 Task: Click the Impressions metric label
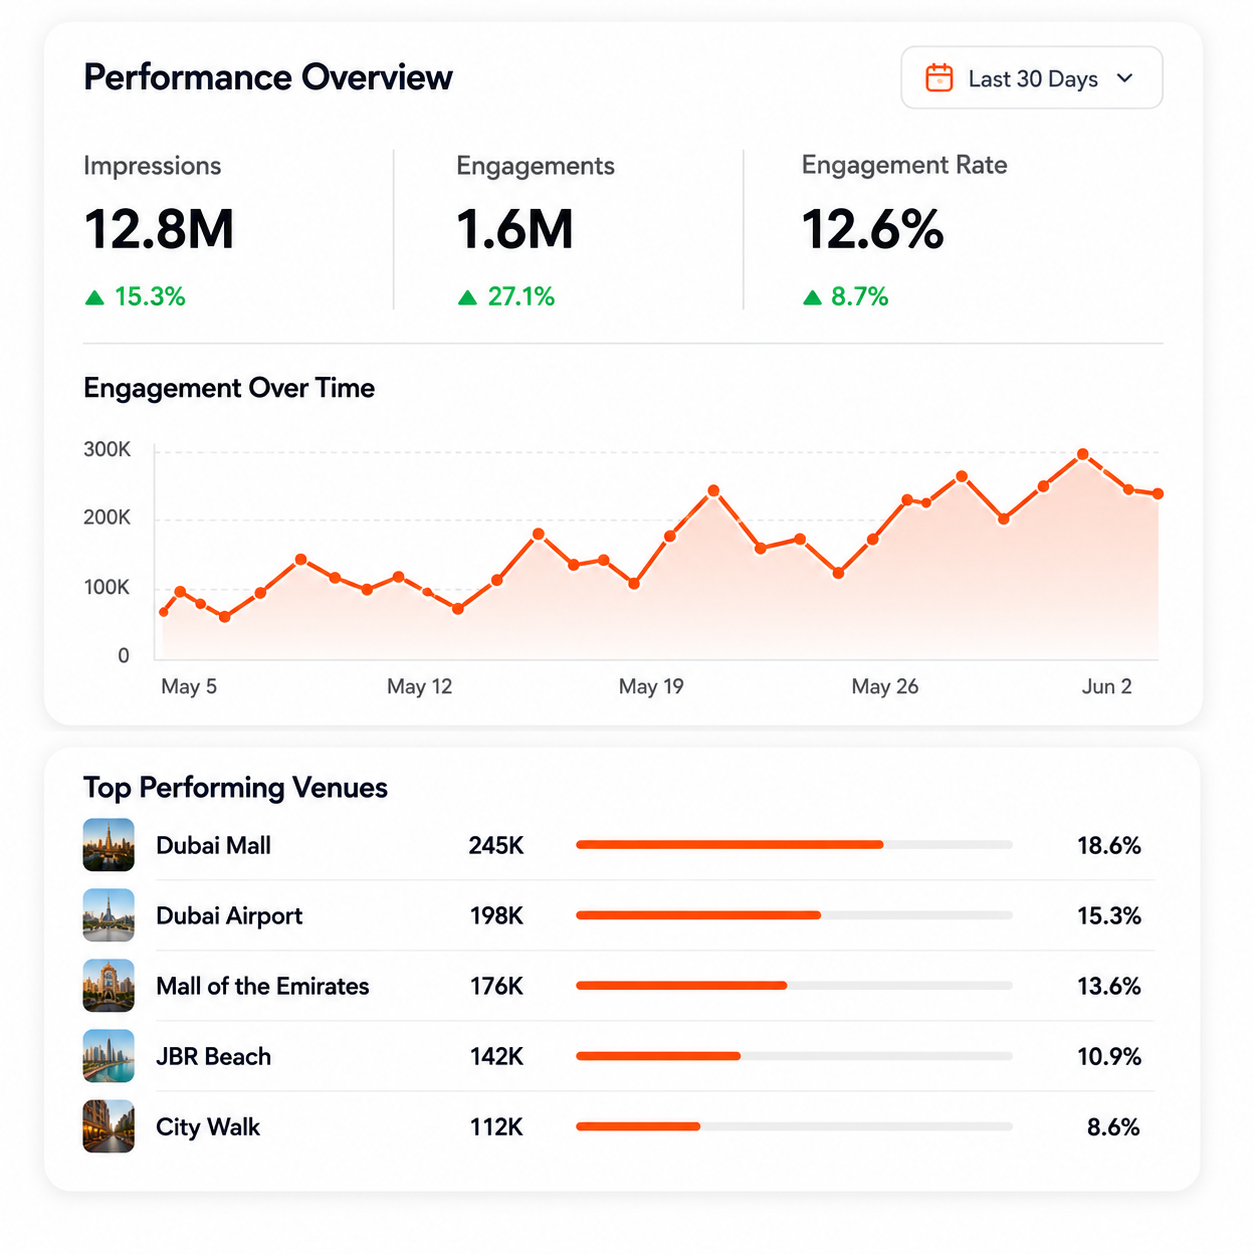152,166
